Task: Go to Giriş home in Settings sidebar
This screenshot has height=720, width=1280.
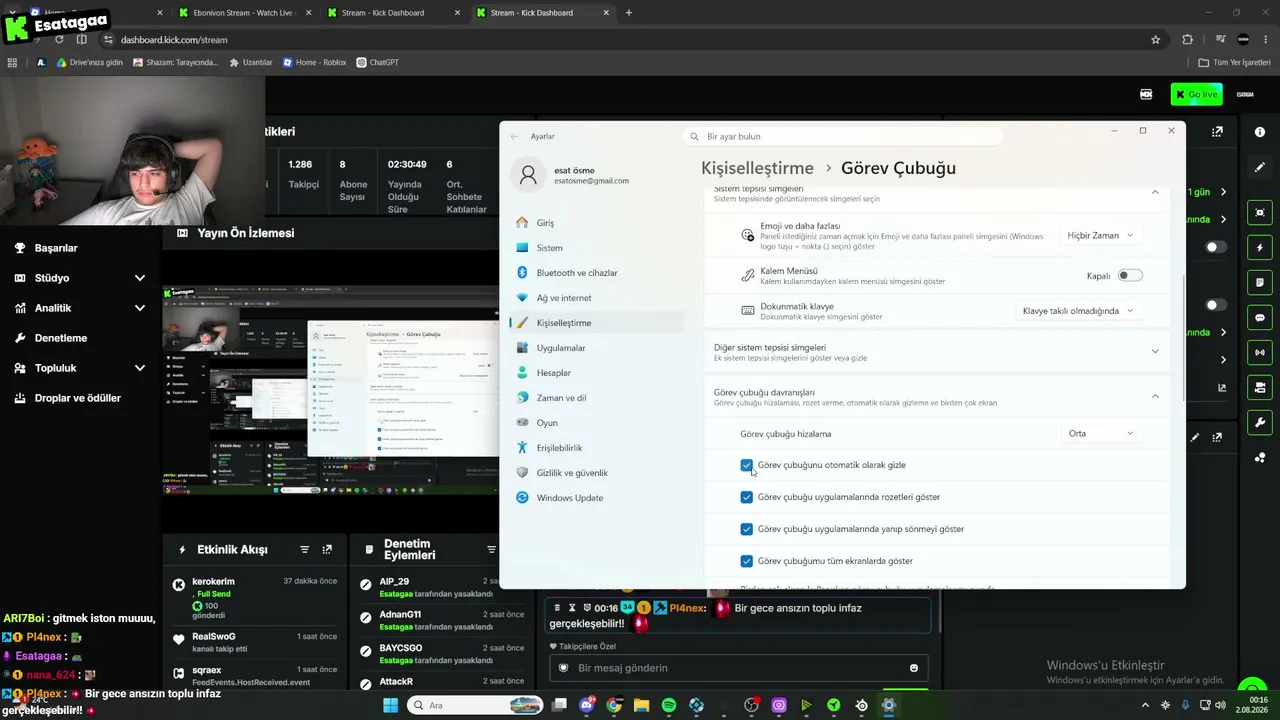Action: tap(596, 223)
